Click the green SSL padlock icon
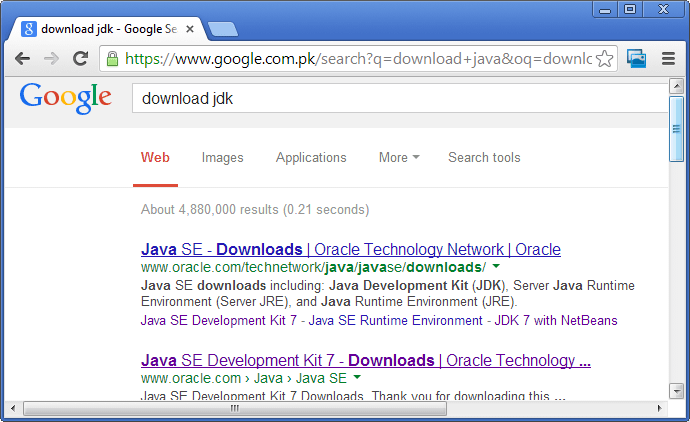The height and width of the screenshot is (422, 690). (x=112, y=59)
